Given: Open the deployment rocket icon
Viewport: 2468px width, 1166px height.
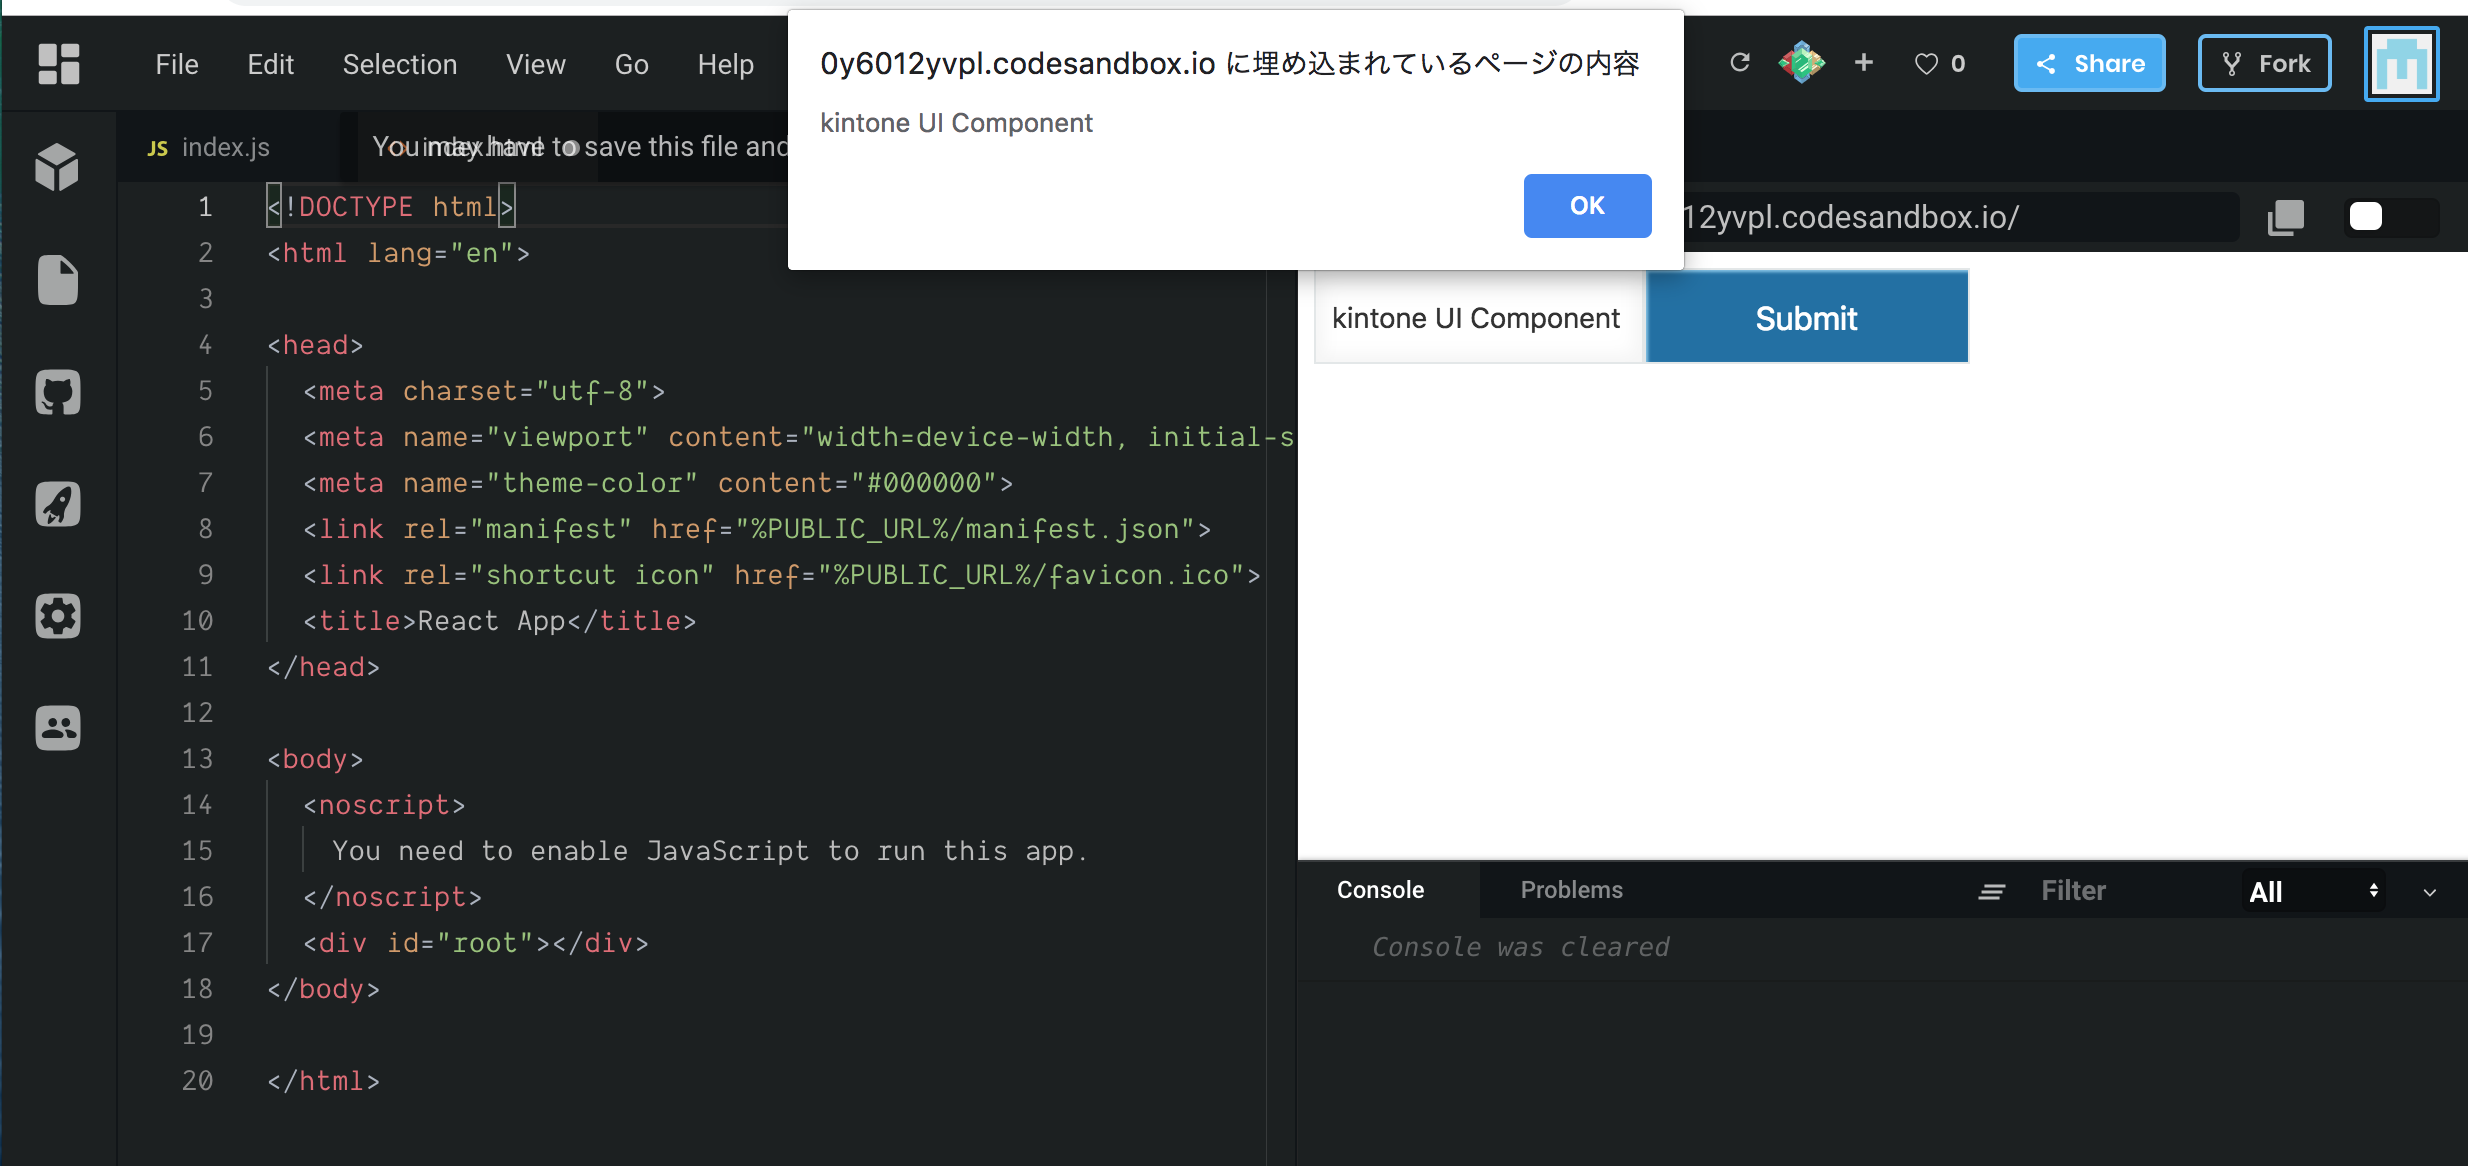Looking at the screenshot, I should (x=58, y=504).
